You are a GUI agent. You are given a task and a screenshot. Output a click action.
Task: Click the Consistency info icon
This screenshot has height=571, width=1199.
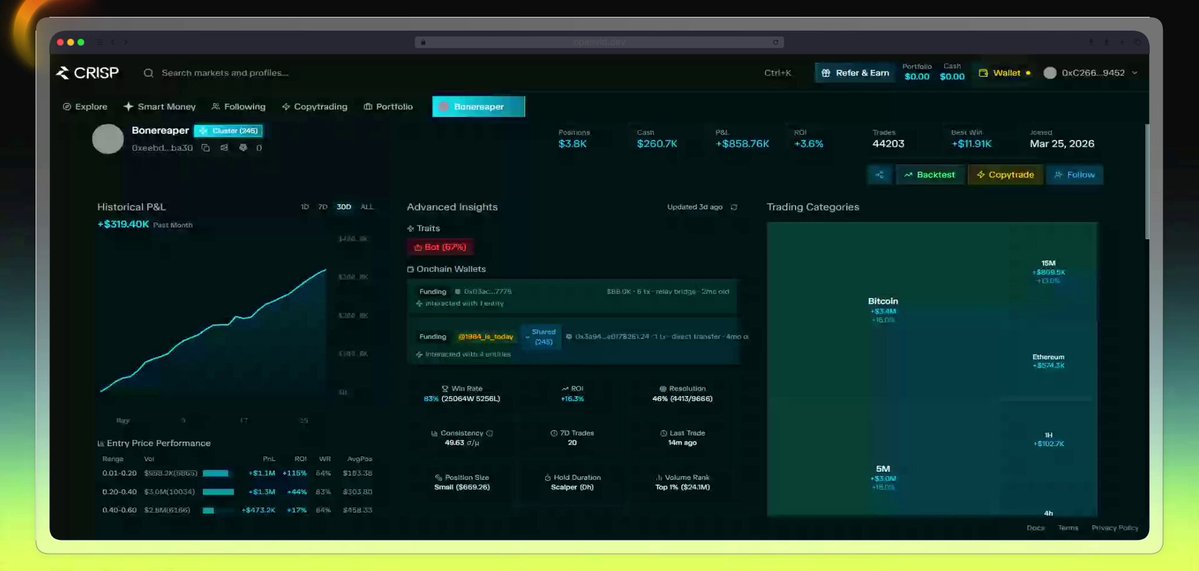point(490,433)
